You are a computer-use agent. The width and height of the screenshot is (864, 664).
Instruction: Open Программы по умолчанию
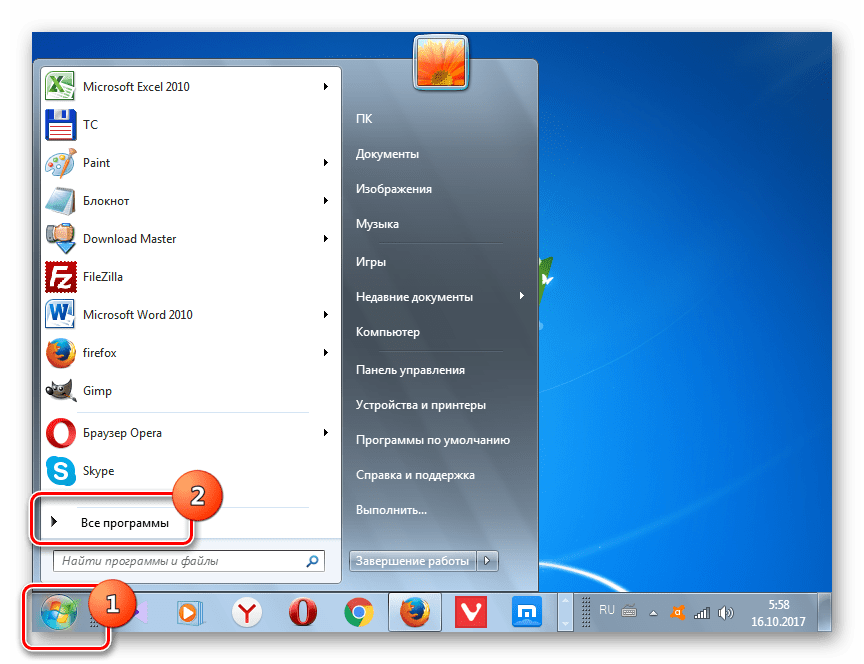(x=433, y=440)
